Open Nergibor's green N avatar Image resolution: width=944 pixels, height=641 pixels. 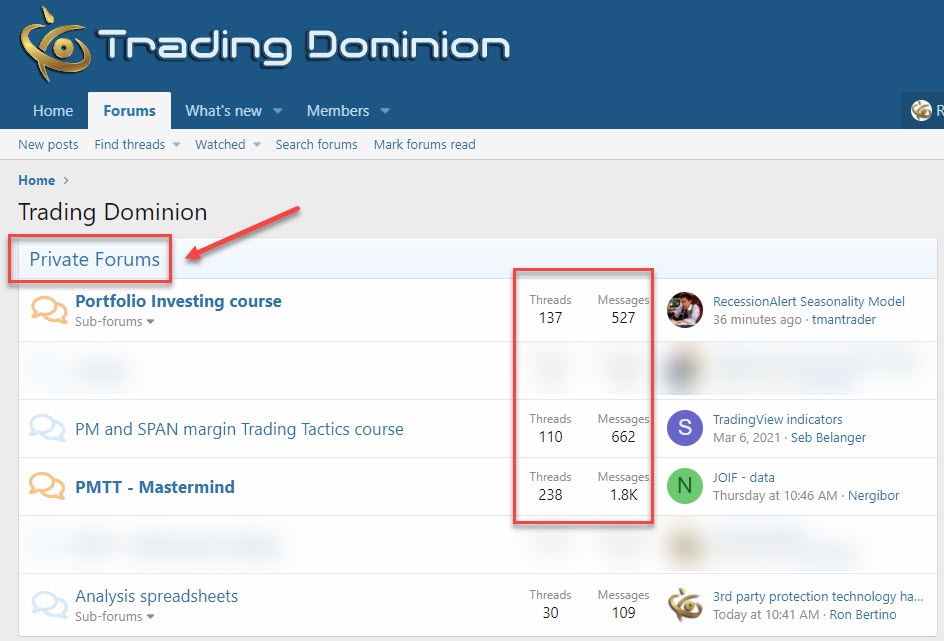point(685,486)
